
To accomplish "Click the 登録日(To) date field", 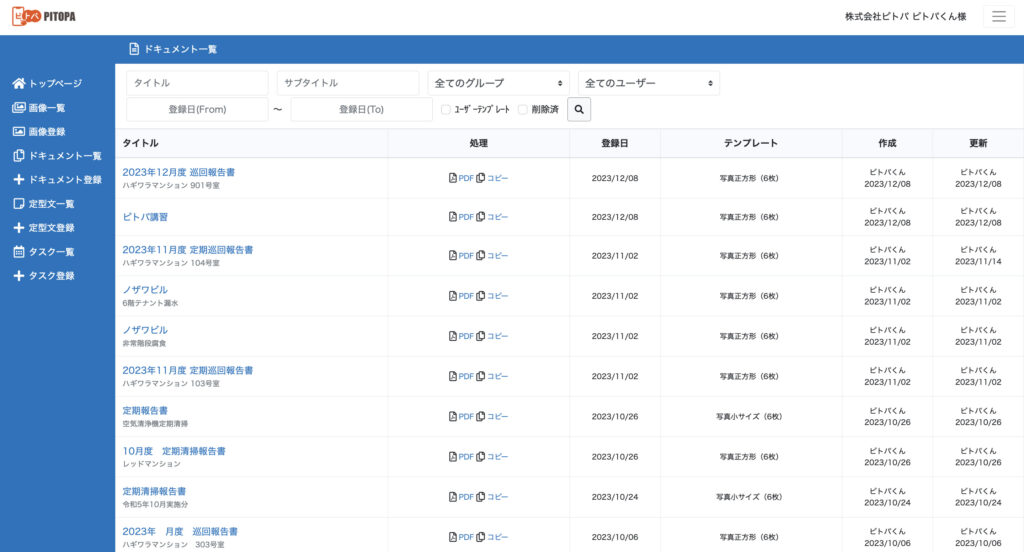I will [x=362, y=109].
